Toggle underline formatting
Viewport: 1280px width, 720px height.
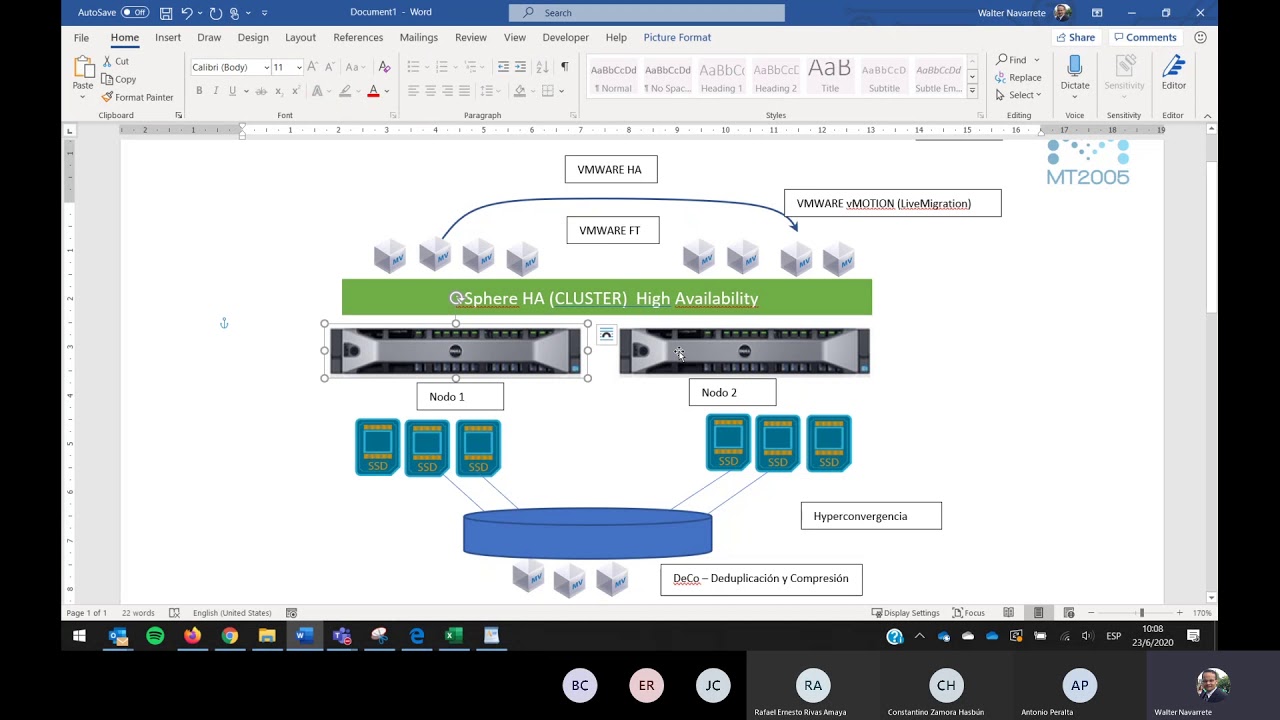pyautogui.click(x=232, y=91)
